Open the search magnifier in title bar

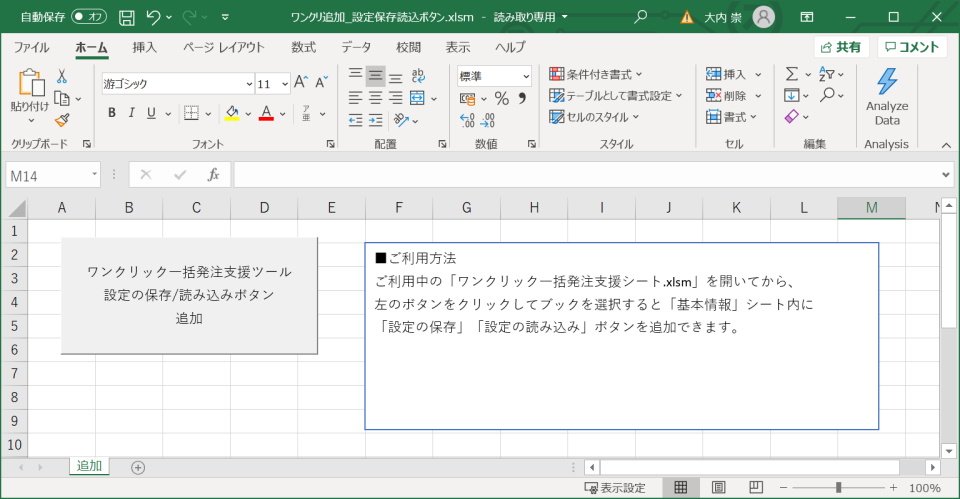(x=640, y=17)
